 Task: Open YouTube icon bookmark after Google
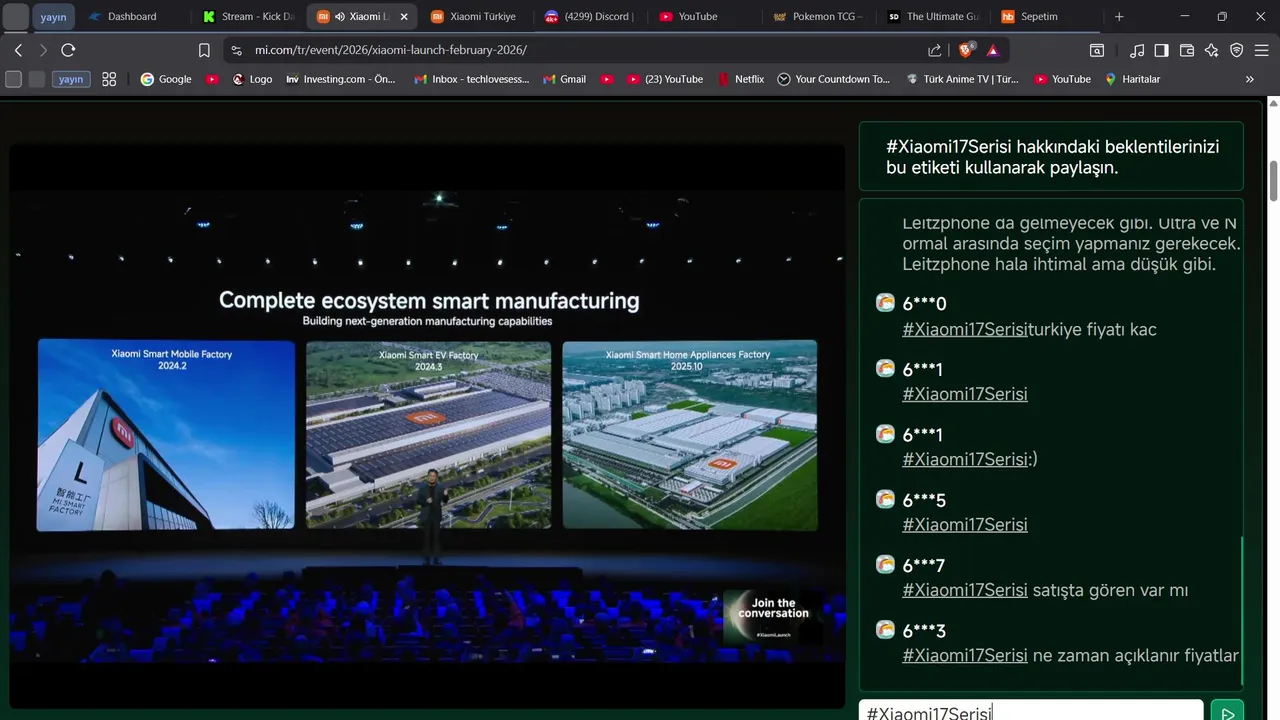tap(212, 79)
